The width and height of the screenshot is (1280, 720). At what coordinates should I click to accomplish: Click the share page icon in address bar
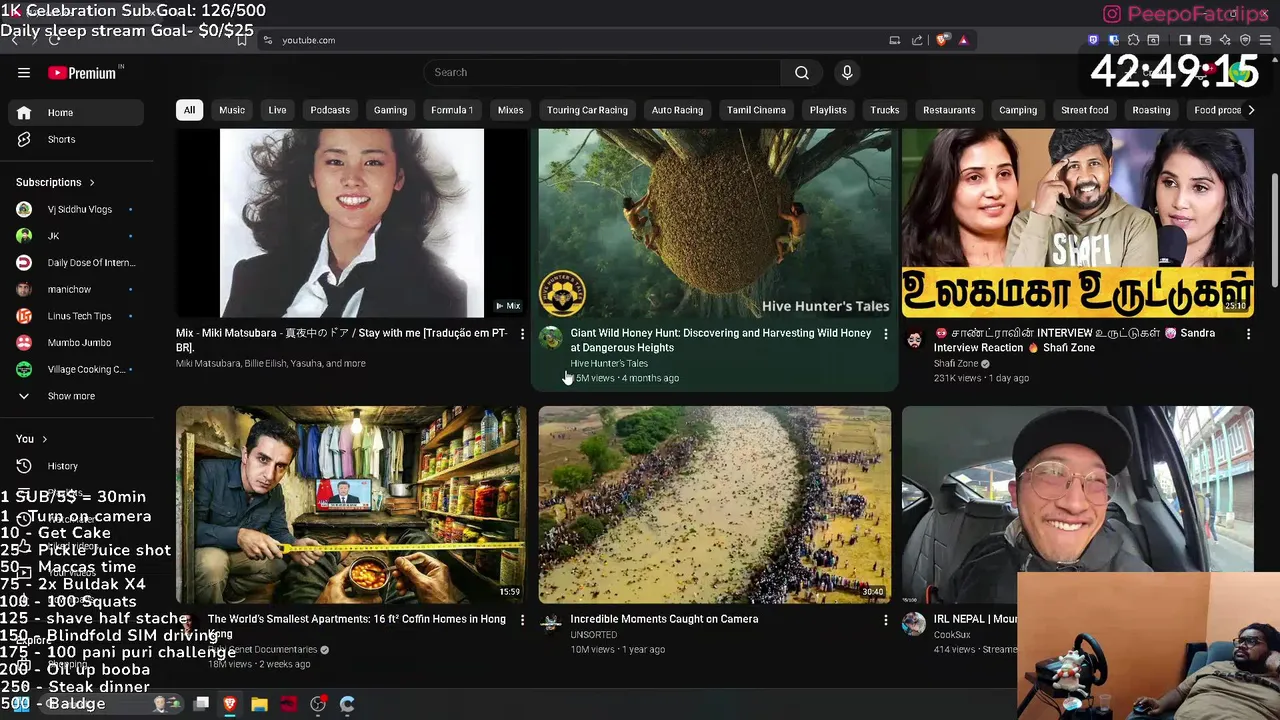(917, 40)
